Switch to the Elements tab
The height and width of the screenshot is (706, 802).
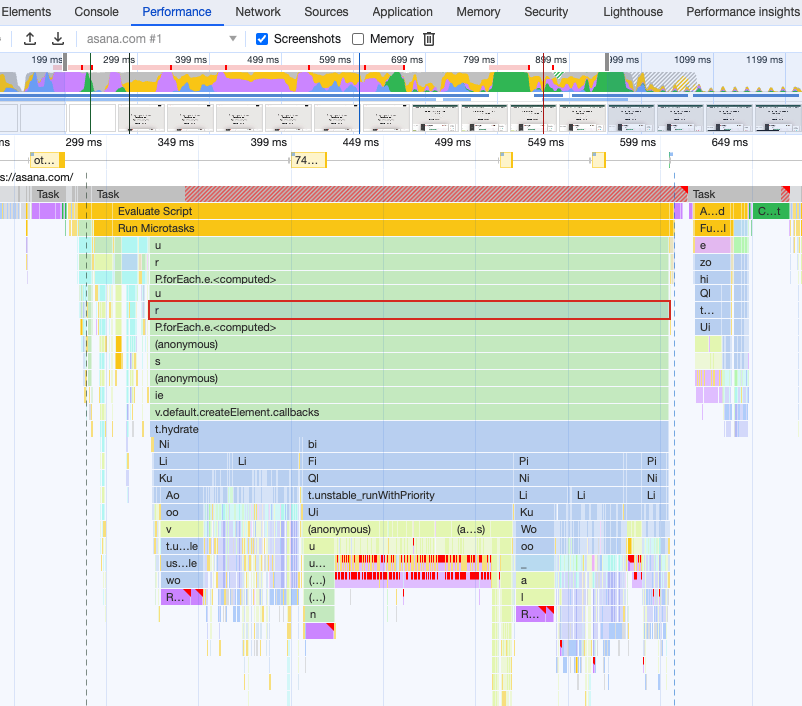[26, 12]
